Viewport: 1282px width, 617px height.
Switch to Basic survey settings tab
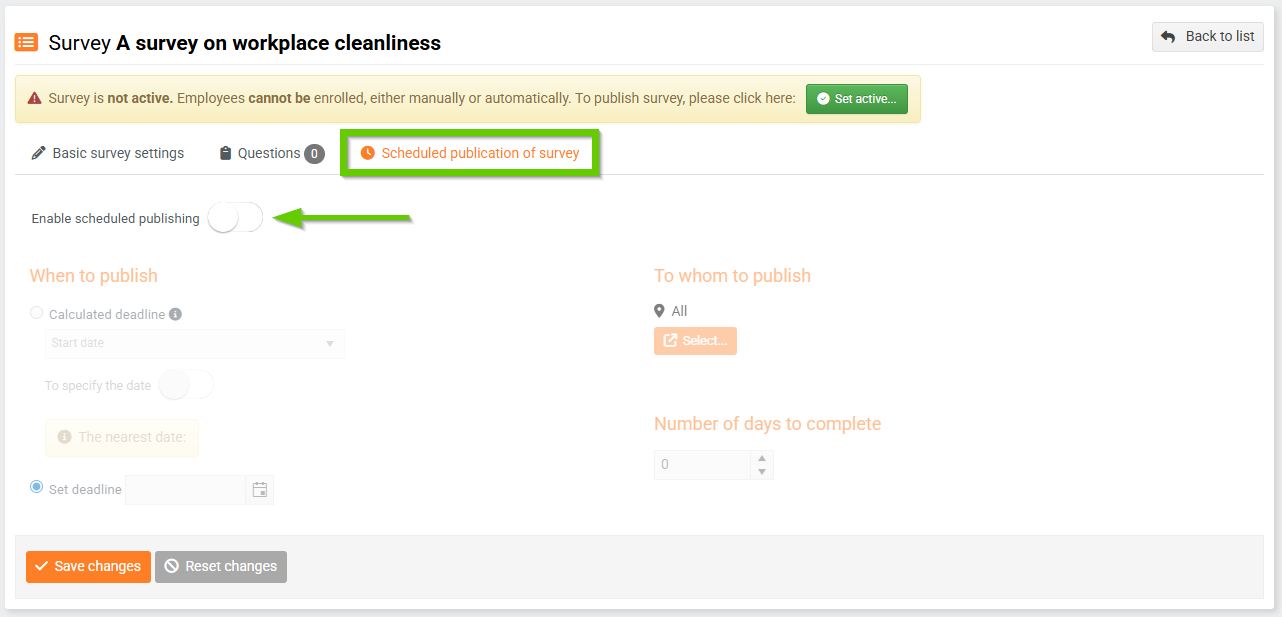tap(108, 153)
